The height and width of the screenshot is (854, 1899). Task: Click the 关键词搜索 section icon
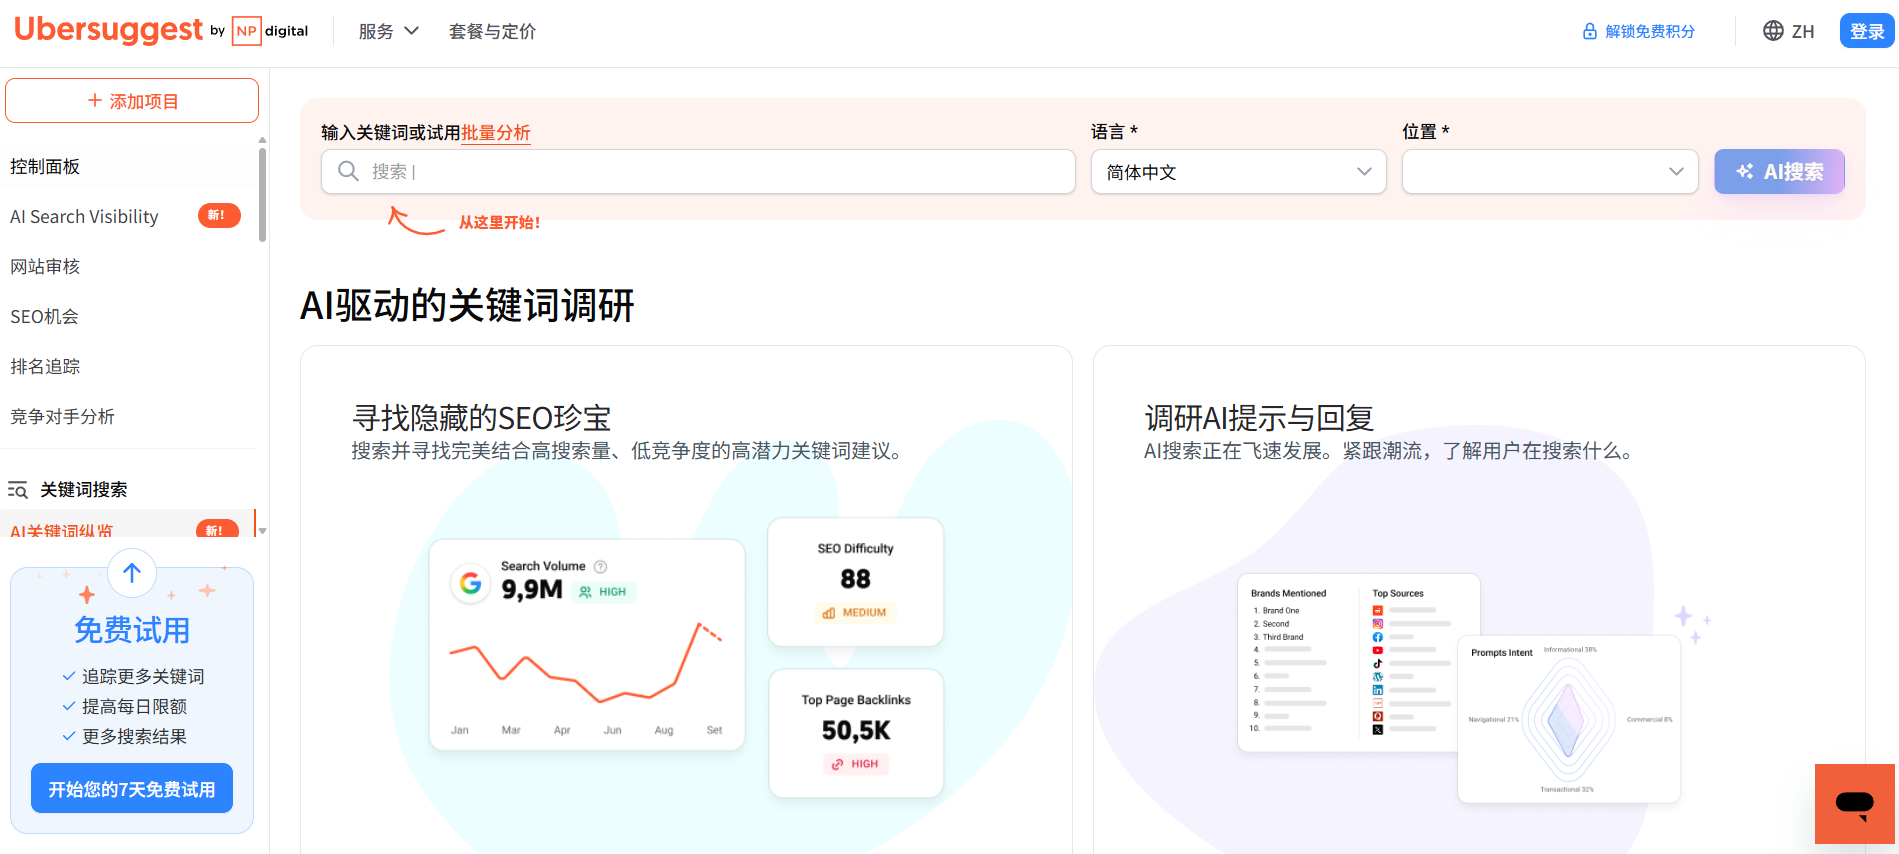(x=18, y=490)
